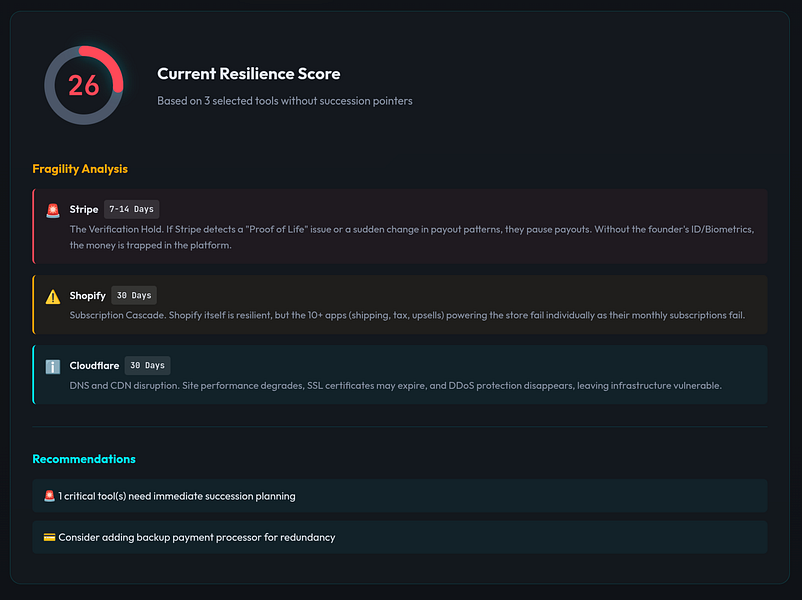Click the Stripe Verification Hold description
The image size is (802, 600).
tap(412, 237)
